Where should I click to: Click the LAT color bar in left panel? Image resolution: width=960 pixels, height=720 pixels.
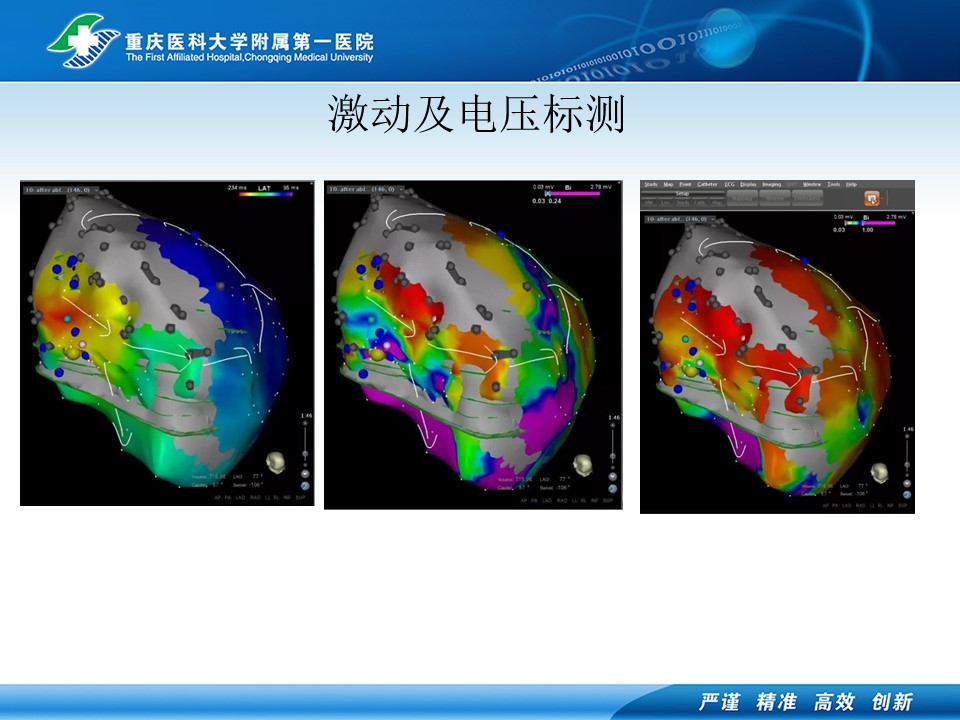(266, 195)
